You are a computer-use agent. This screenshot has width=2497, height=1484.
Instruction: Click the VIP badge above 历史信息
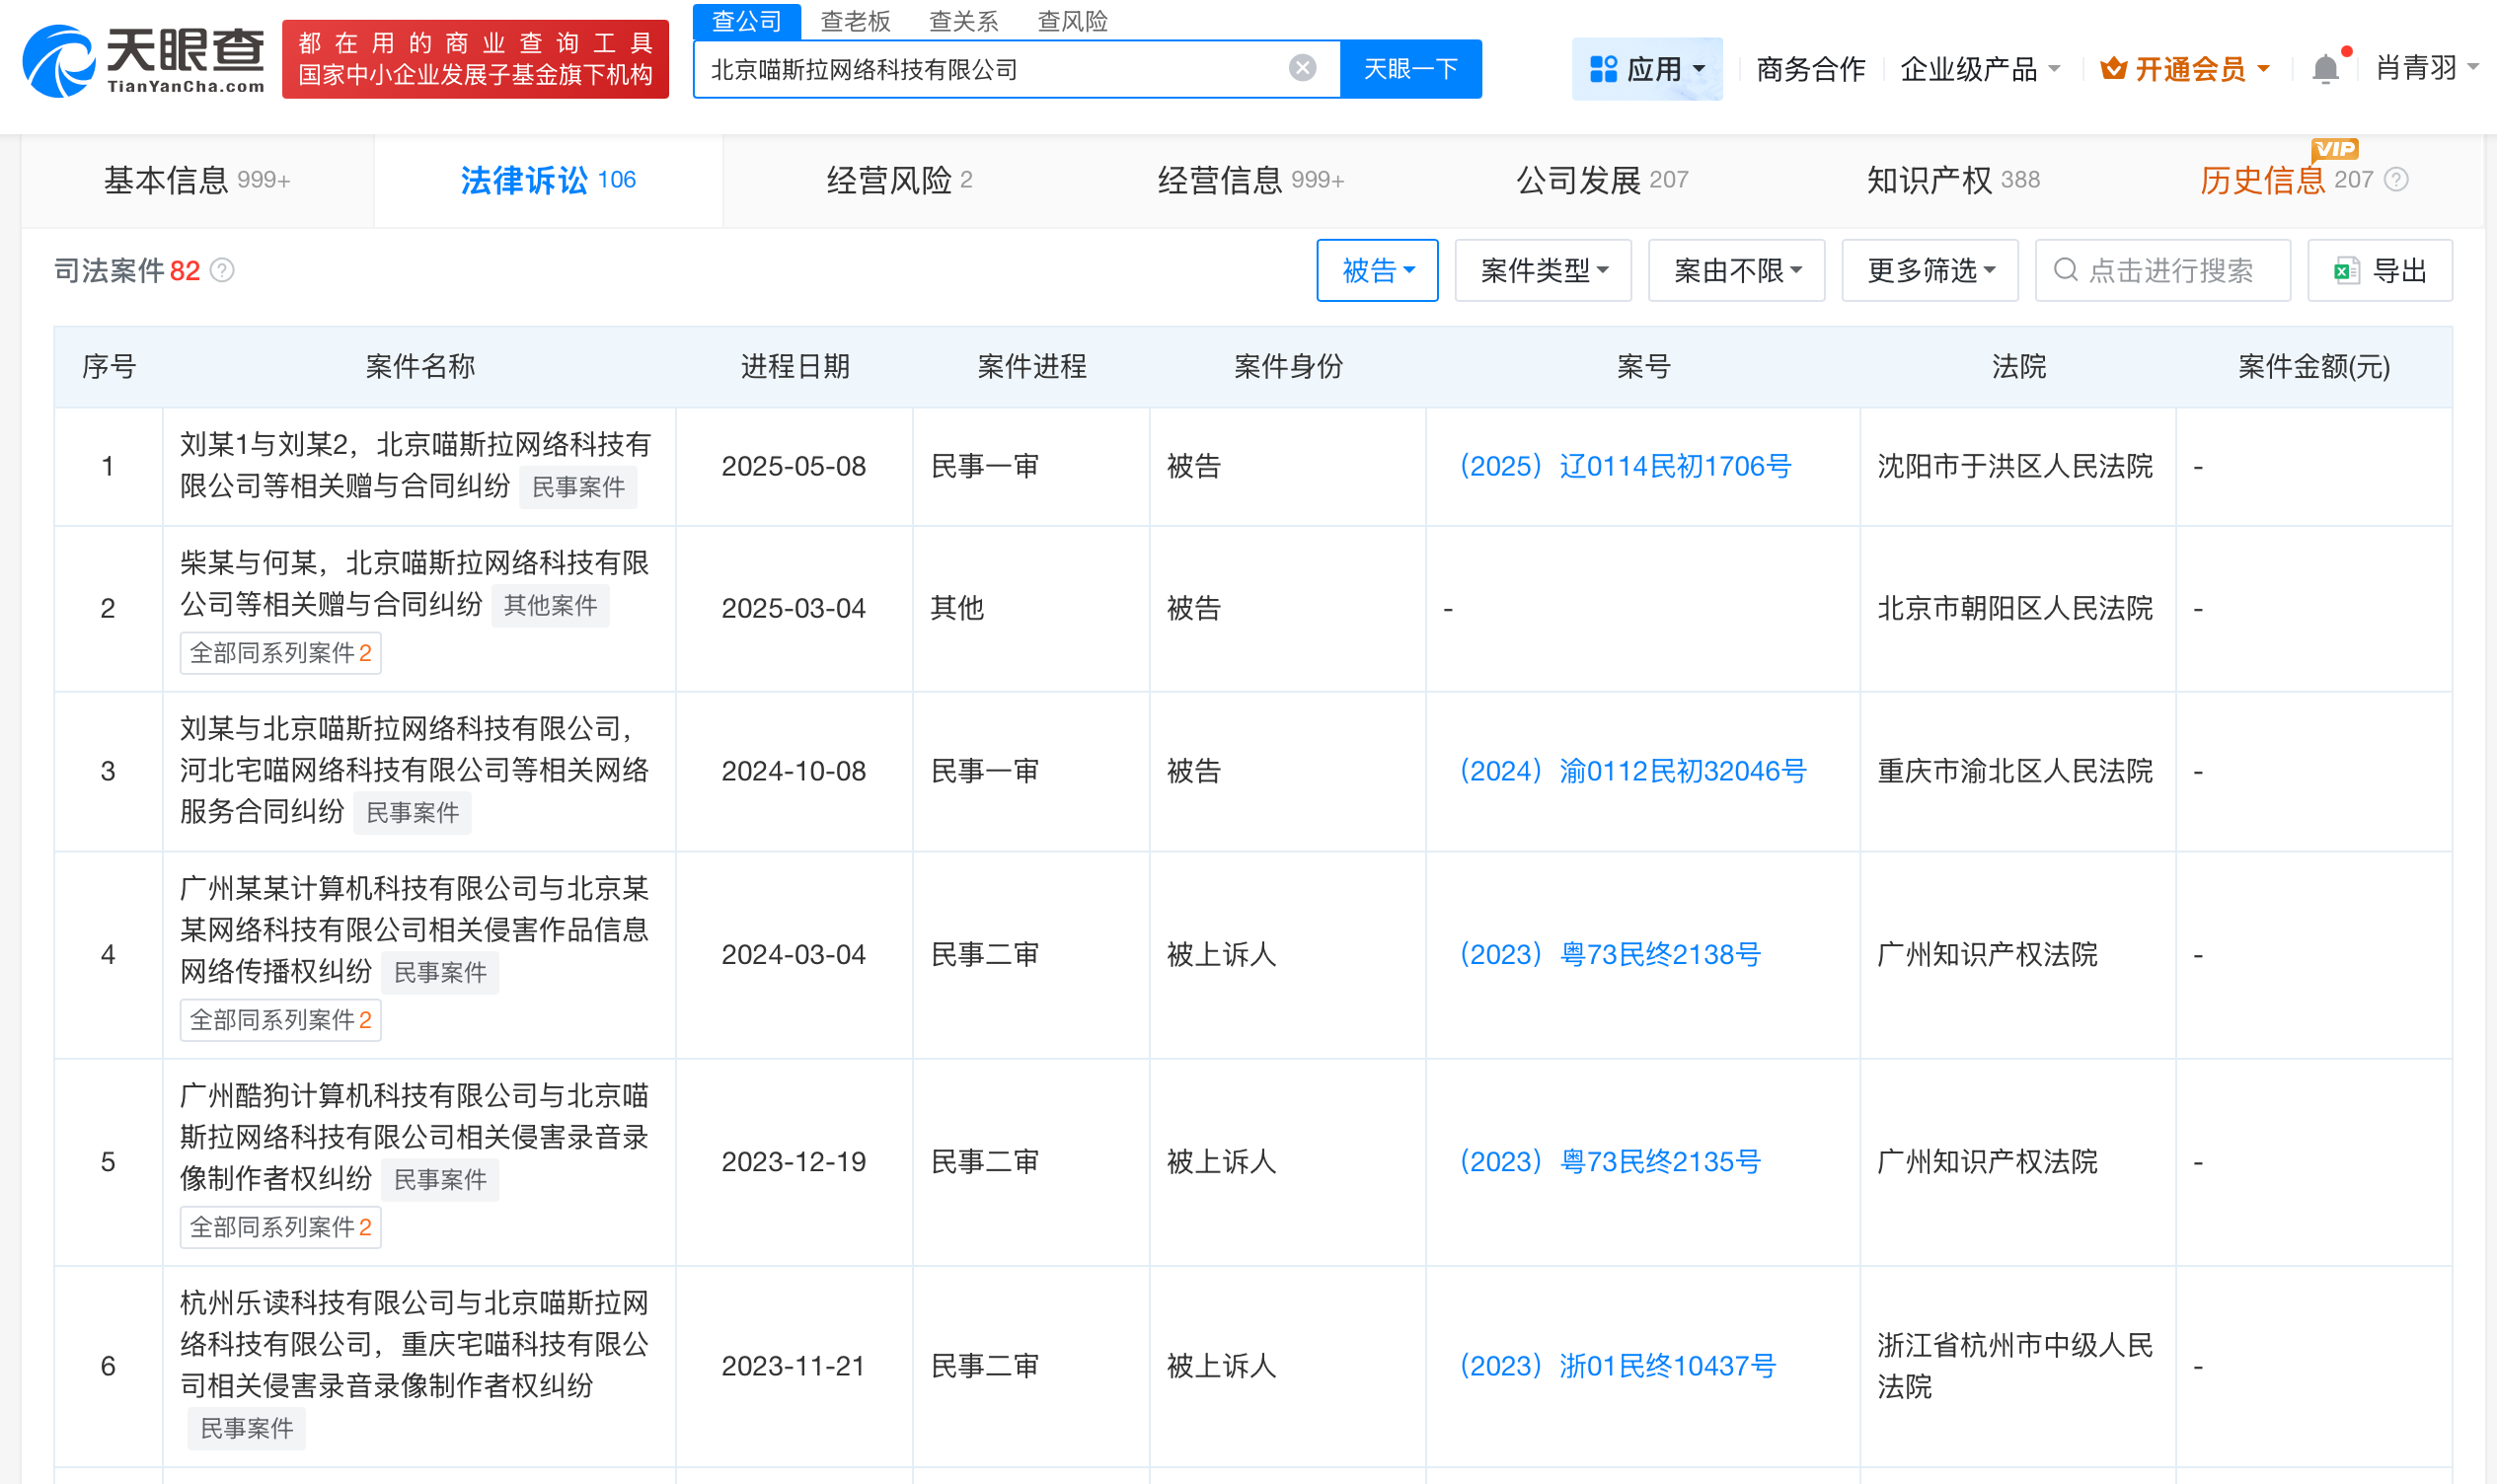tap(2337, 148)
